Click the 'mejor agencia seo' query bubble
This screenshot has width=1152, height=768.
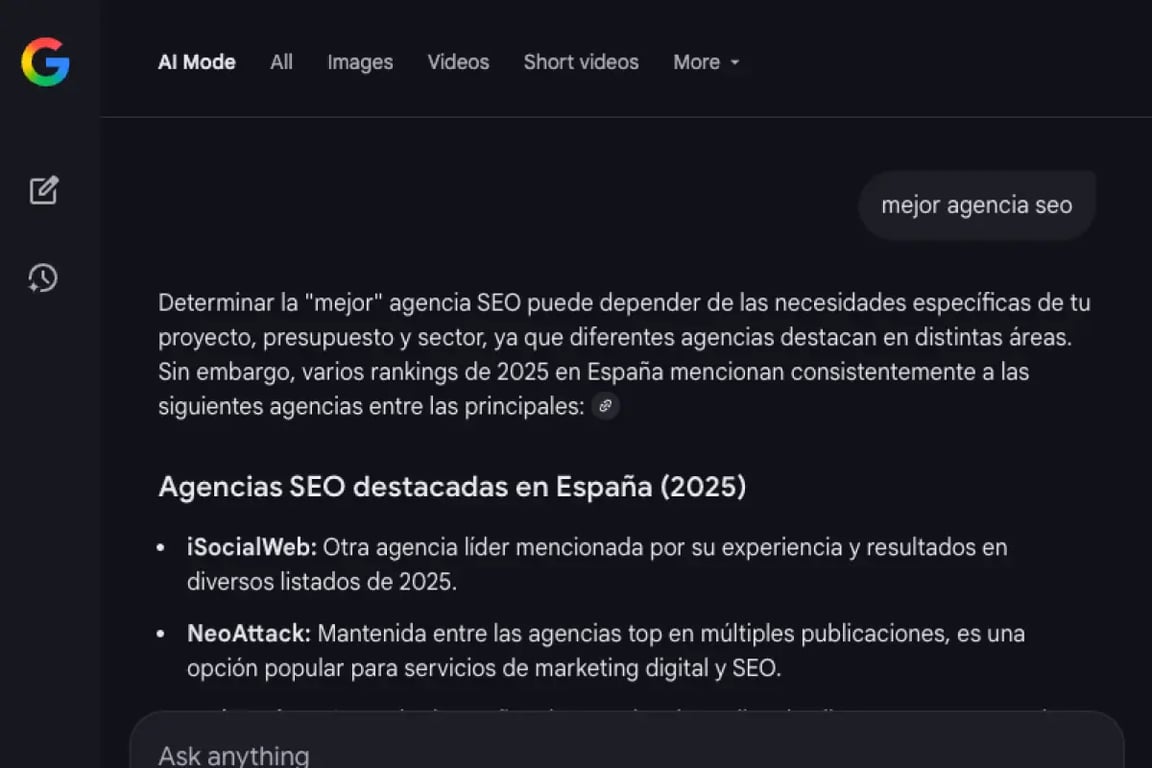(976, 205)
